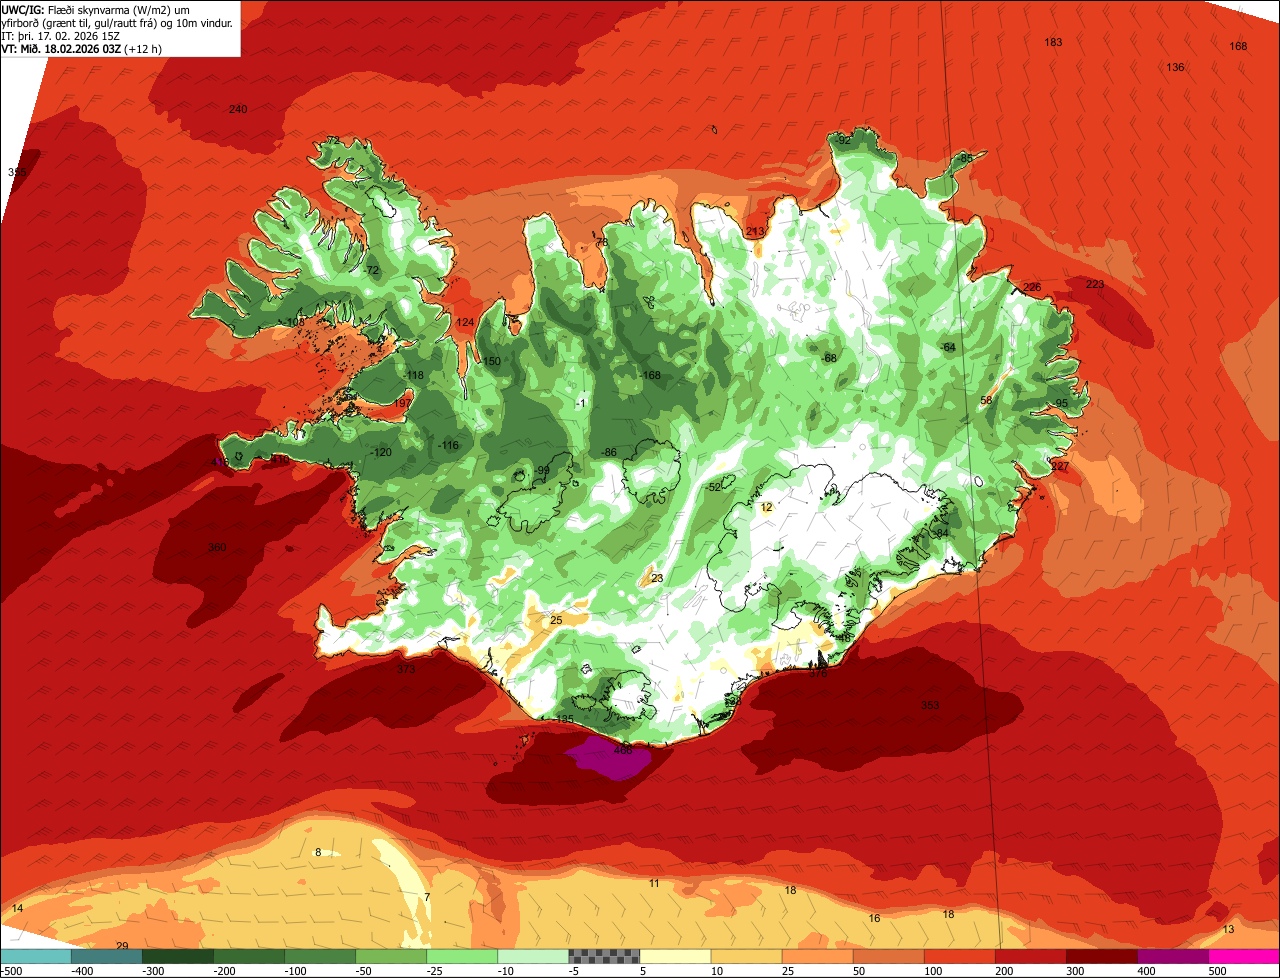Click the '-116' value on the map
This screenshot has height=978, width=1280.
(447, 445)
